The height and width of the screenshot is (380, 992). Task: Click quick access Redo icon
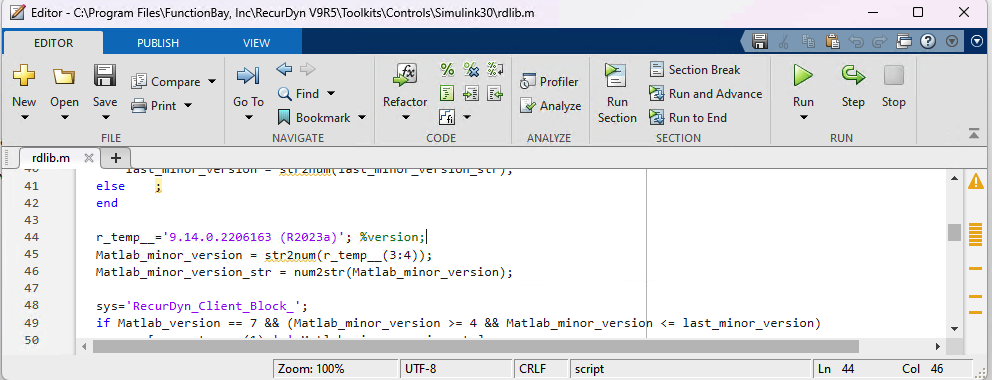pyautogui.click(x=879, y=42)
